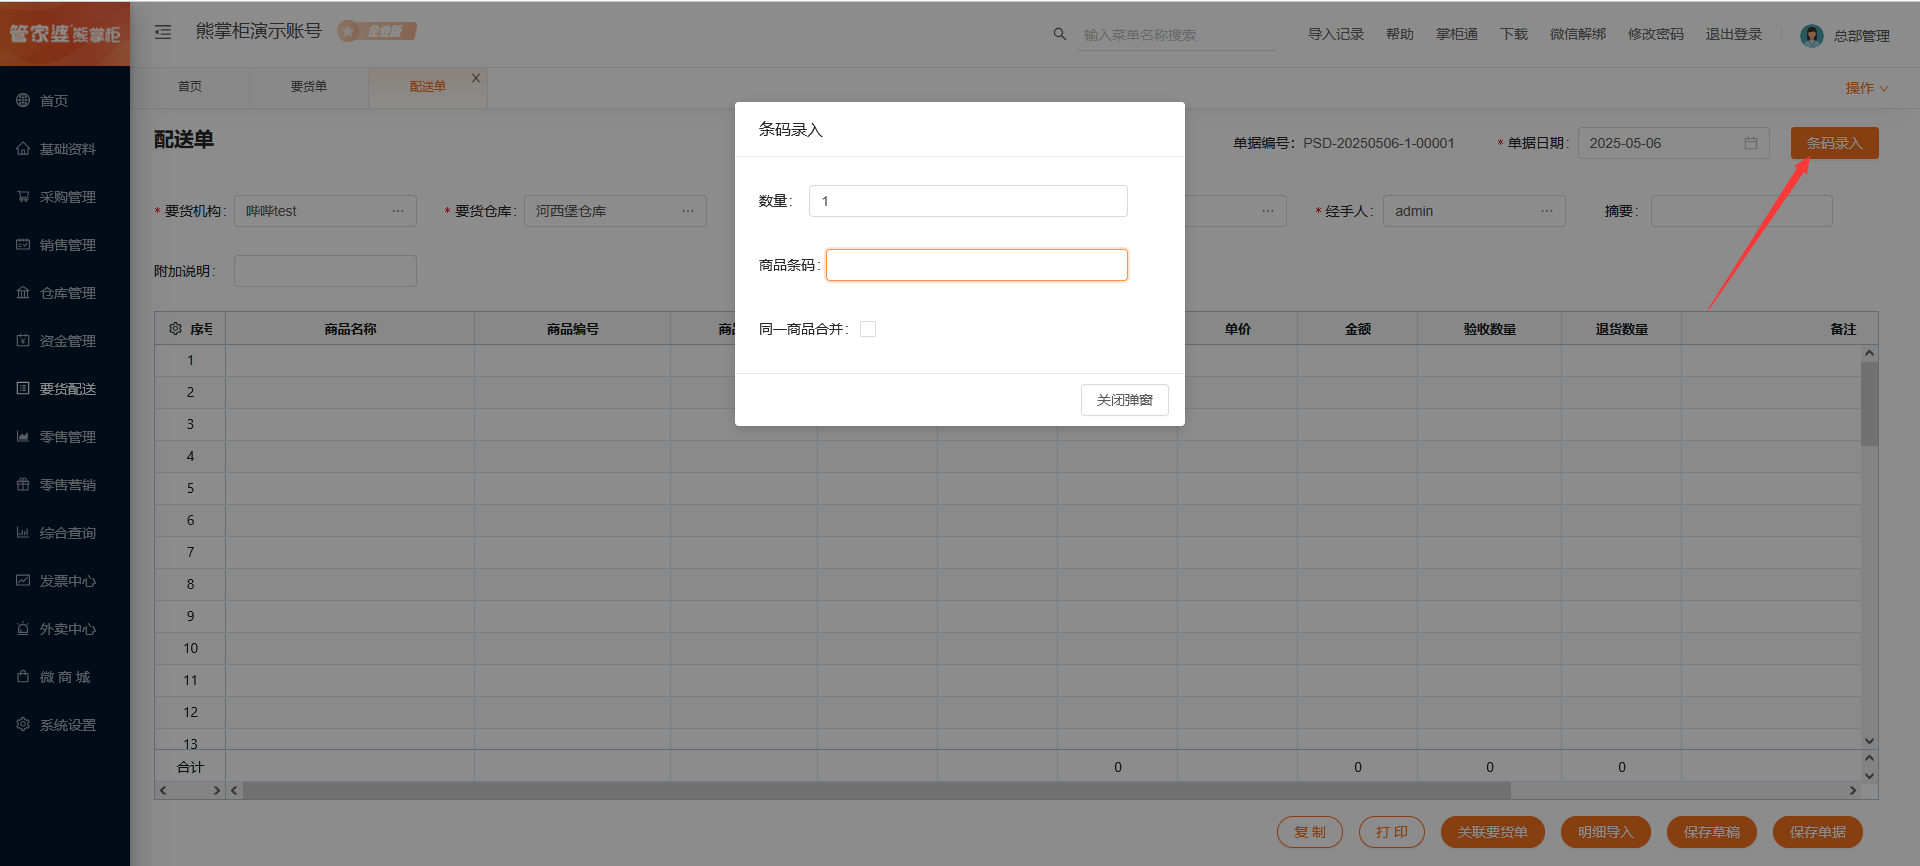Click the sidebar collapse menu icon
This screenshot has width=1920, height=866.
pos(163,32)
